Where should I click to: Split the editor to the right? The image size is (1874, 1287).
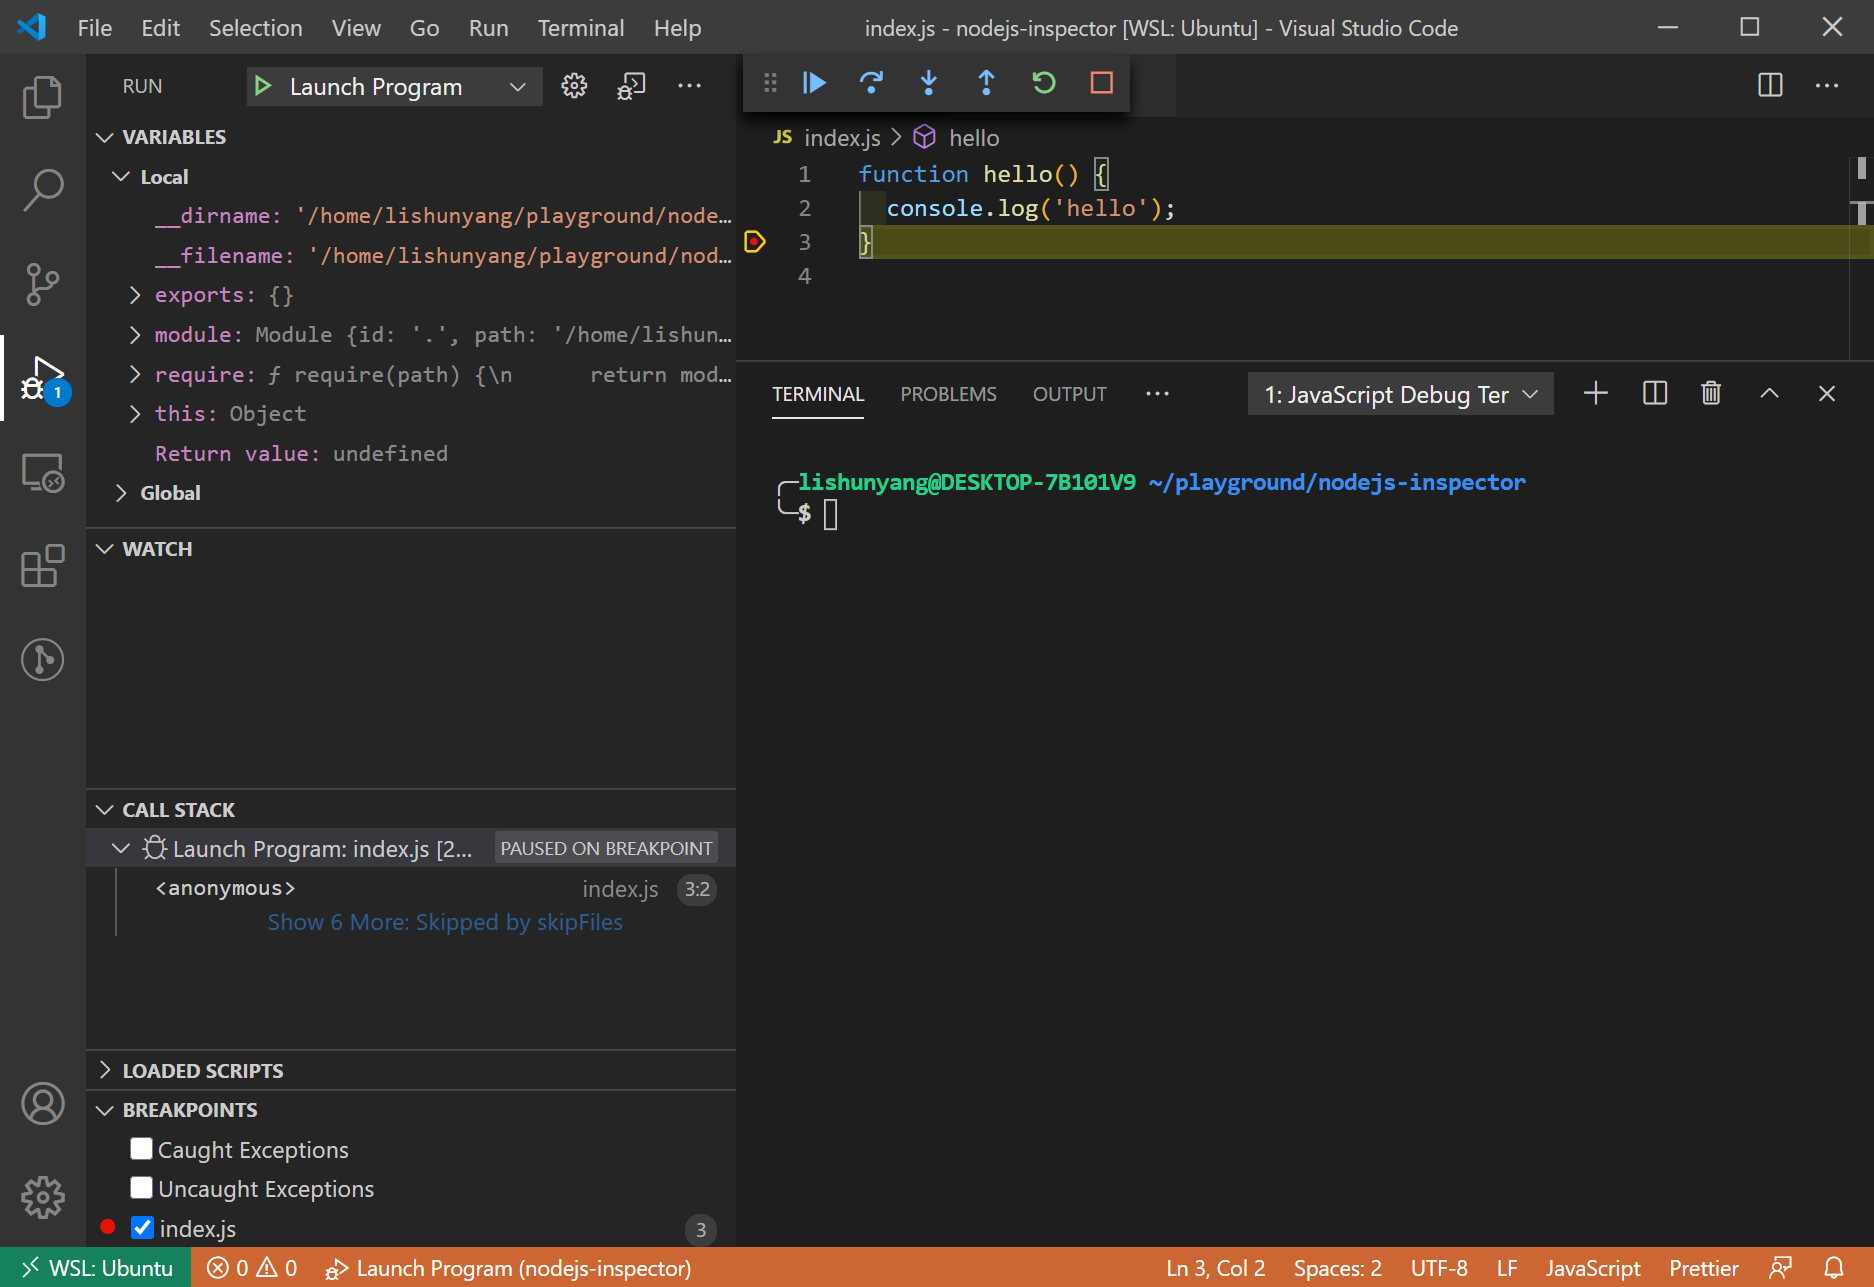(1770, 85)
